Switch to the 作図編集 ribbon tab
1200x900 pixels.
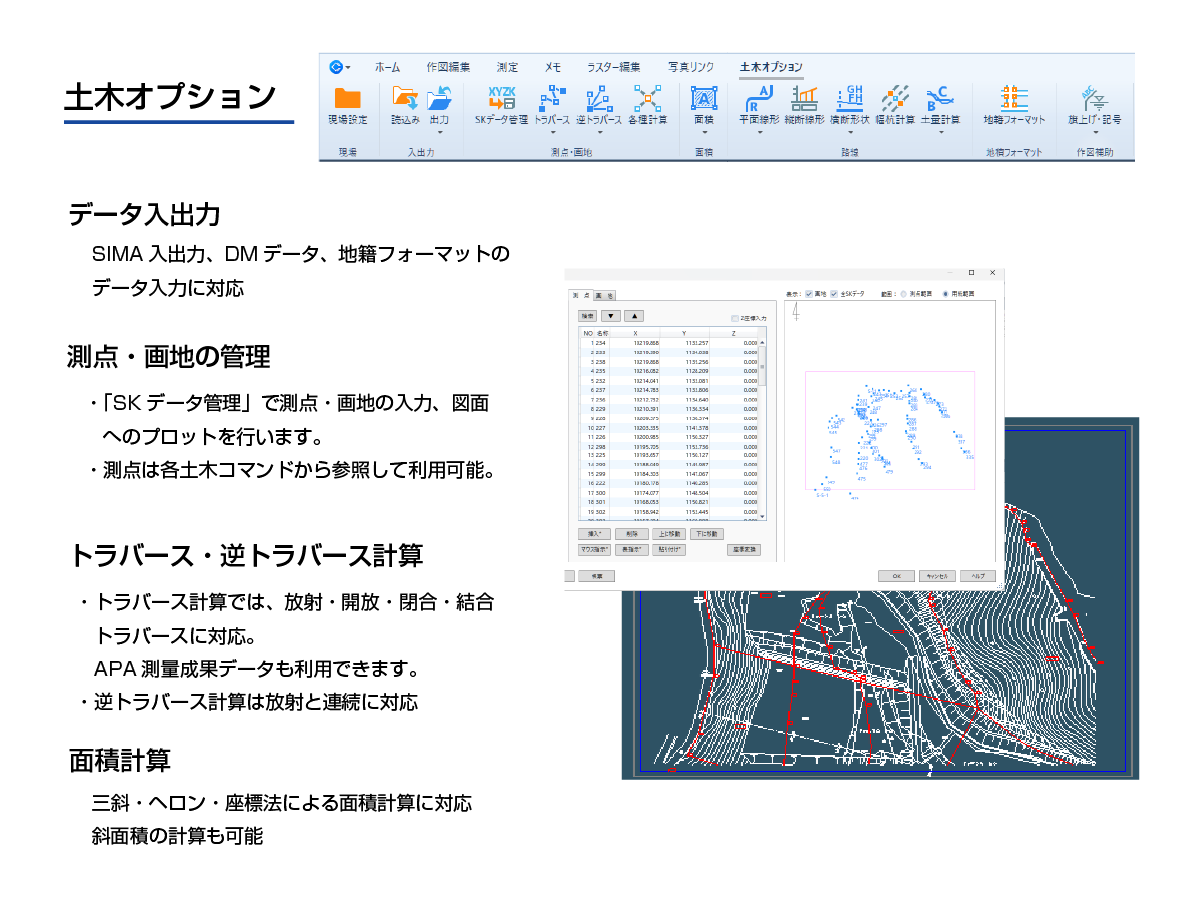[x=448, y=67]
